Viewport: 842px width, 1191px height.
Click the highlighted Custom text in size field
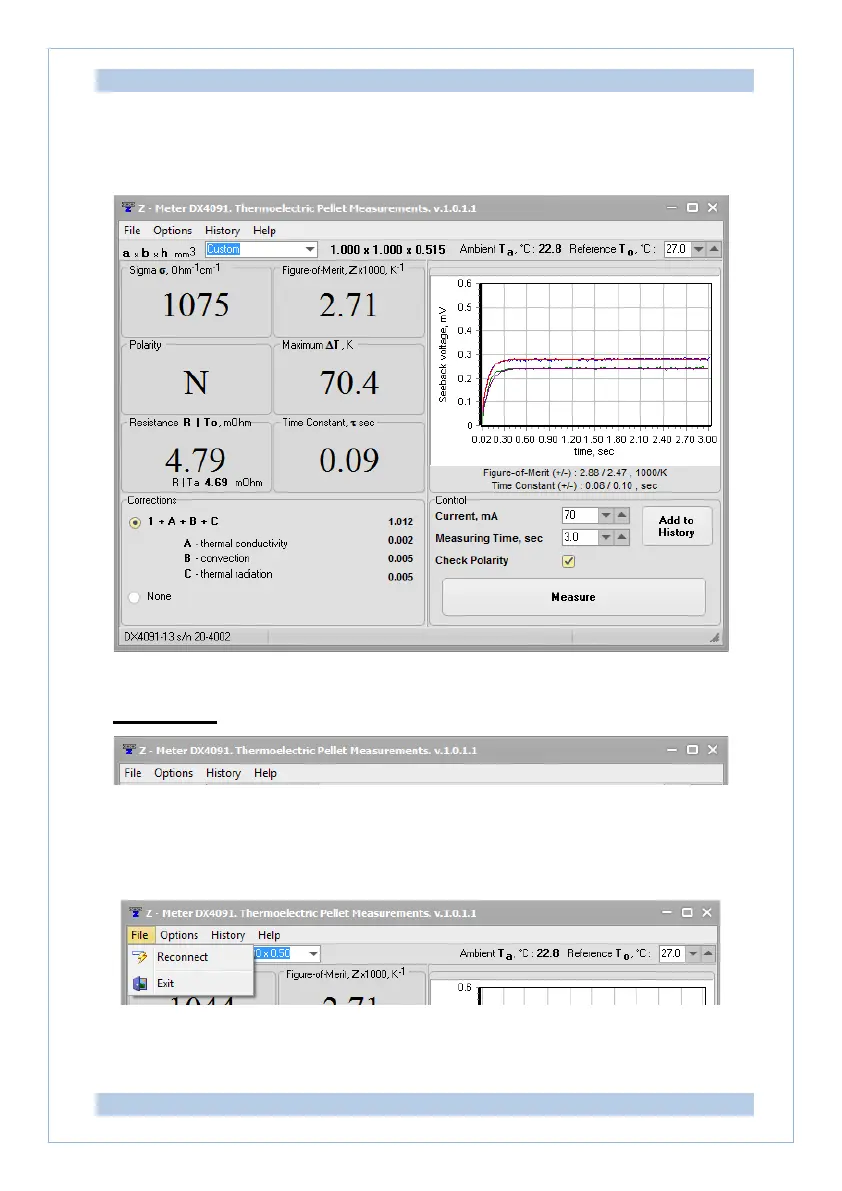point(223,249)
